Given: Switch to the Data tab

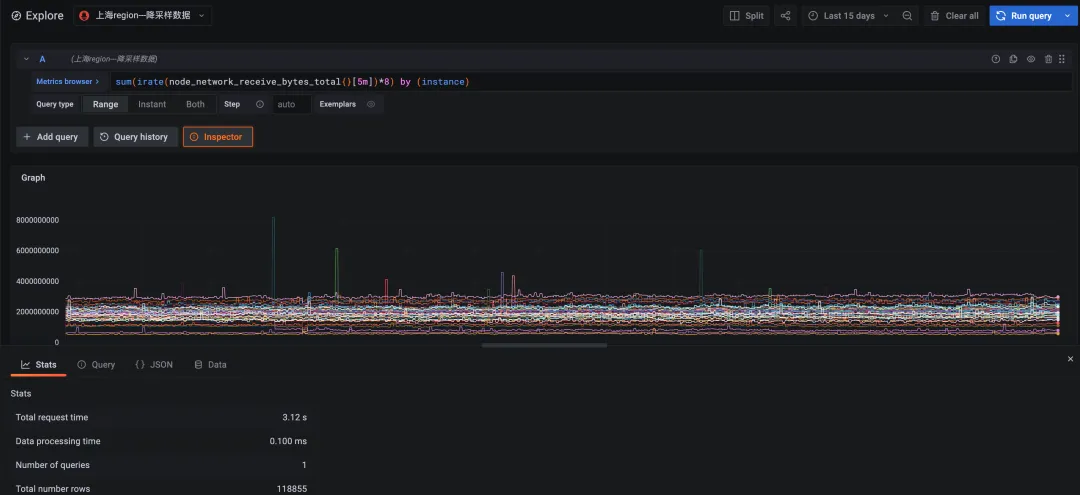Looking at the screenshot, I should [210, 365].
